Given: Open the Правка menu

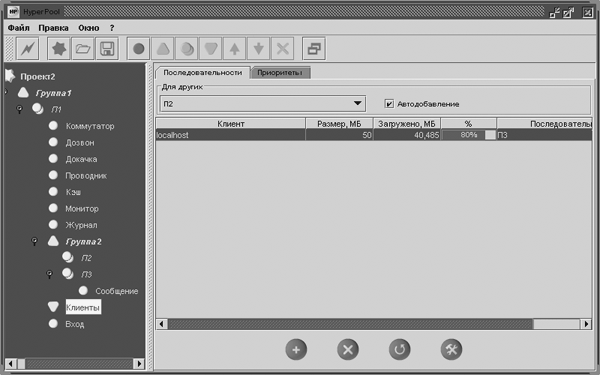Looking at the screenshot, I should (54, 28).
